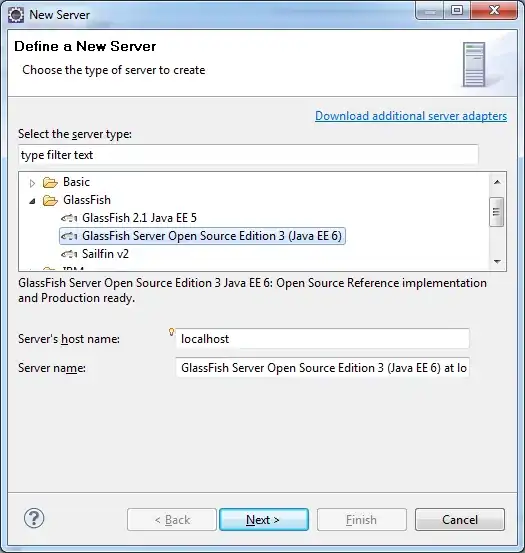
Task: Click the Server's host name field
Action: 323,339
